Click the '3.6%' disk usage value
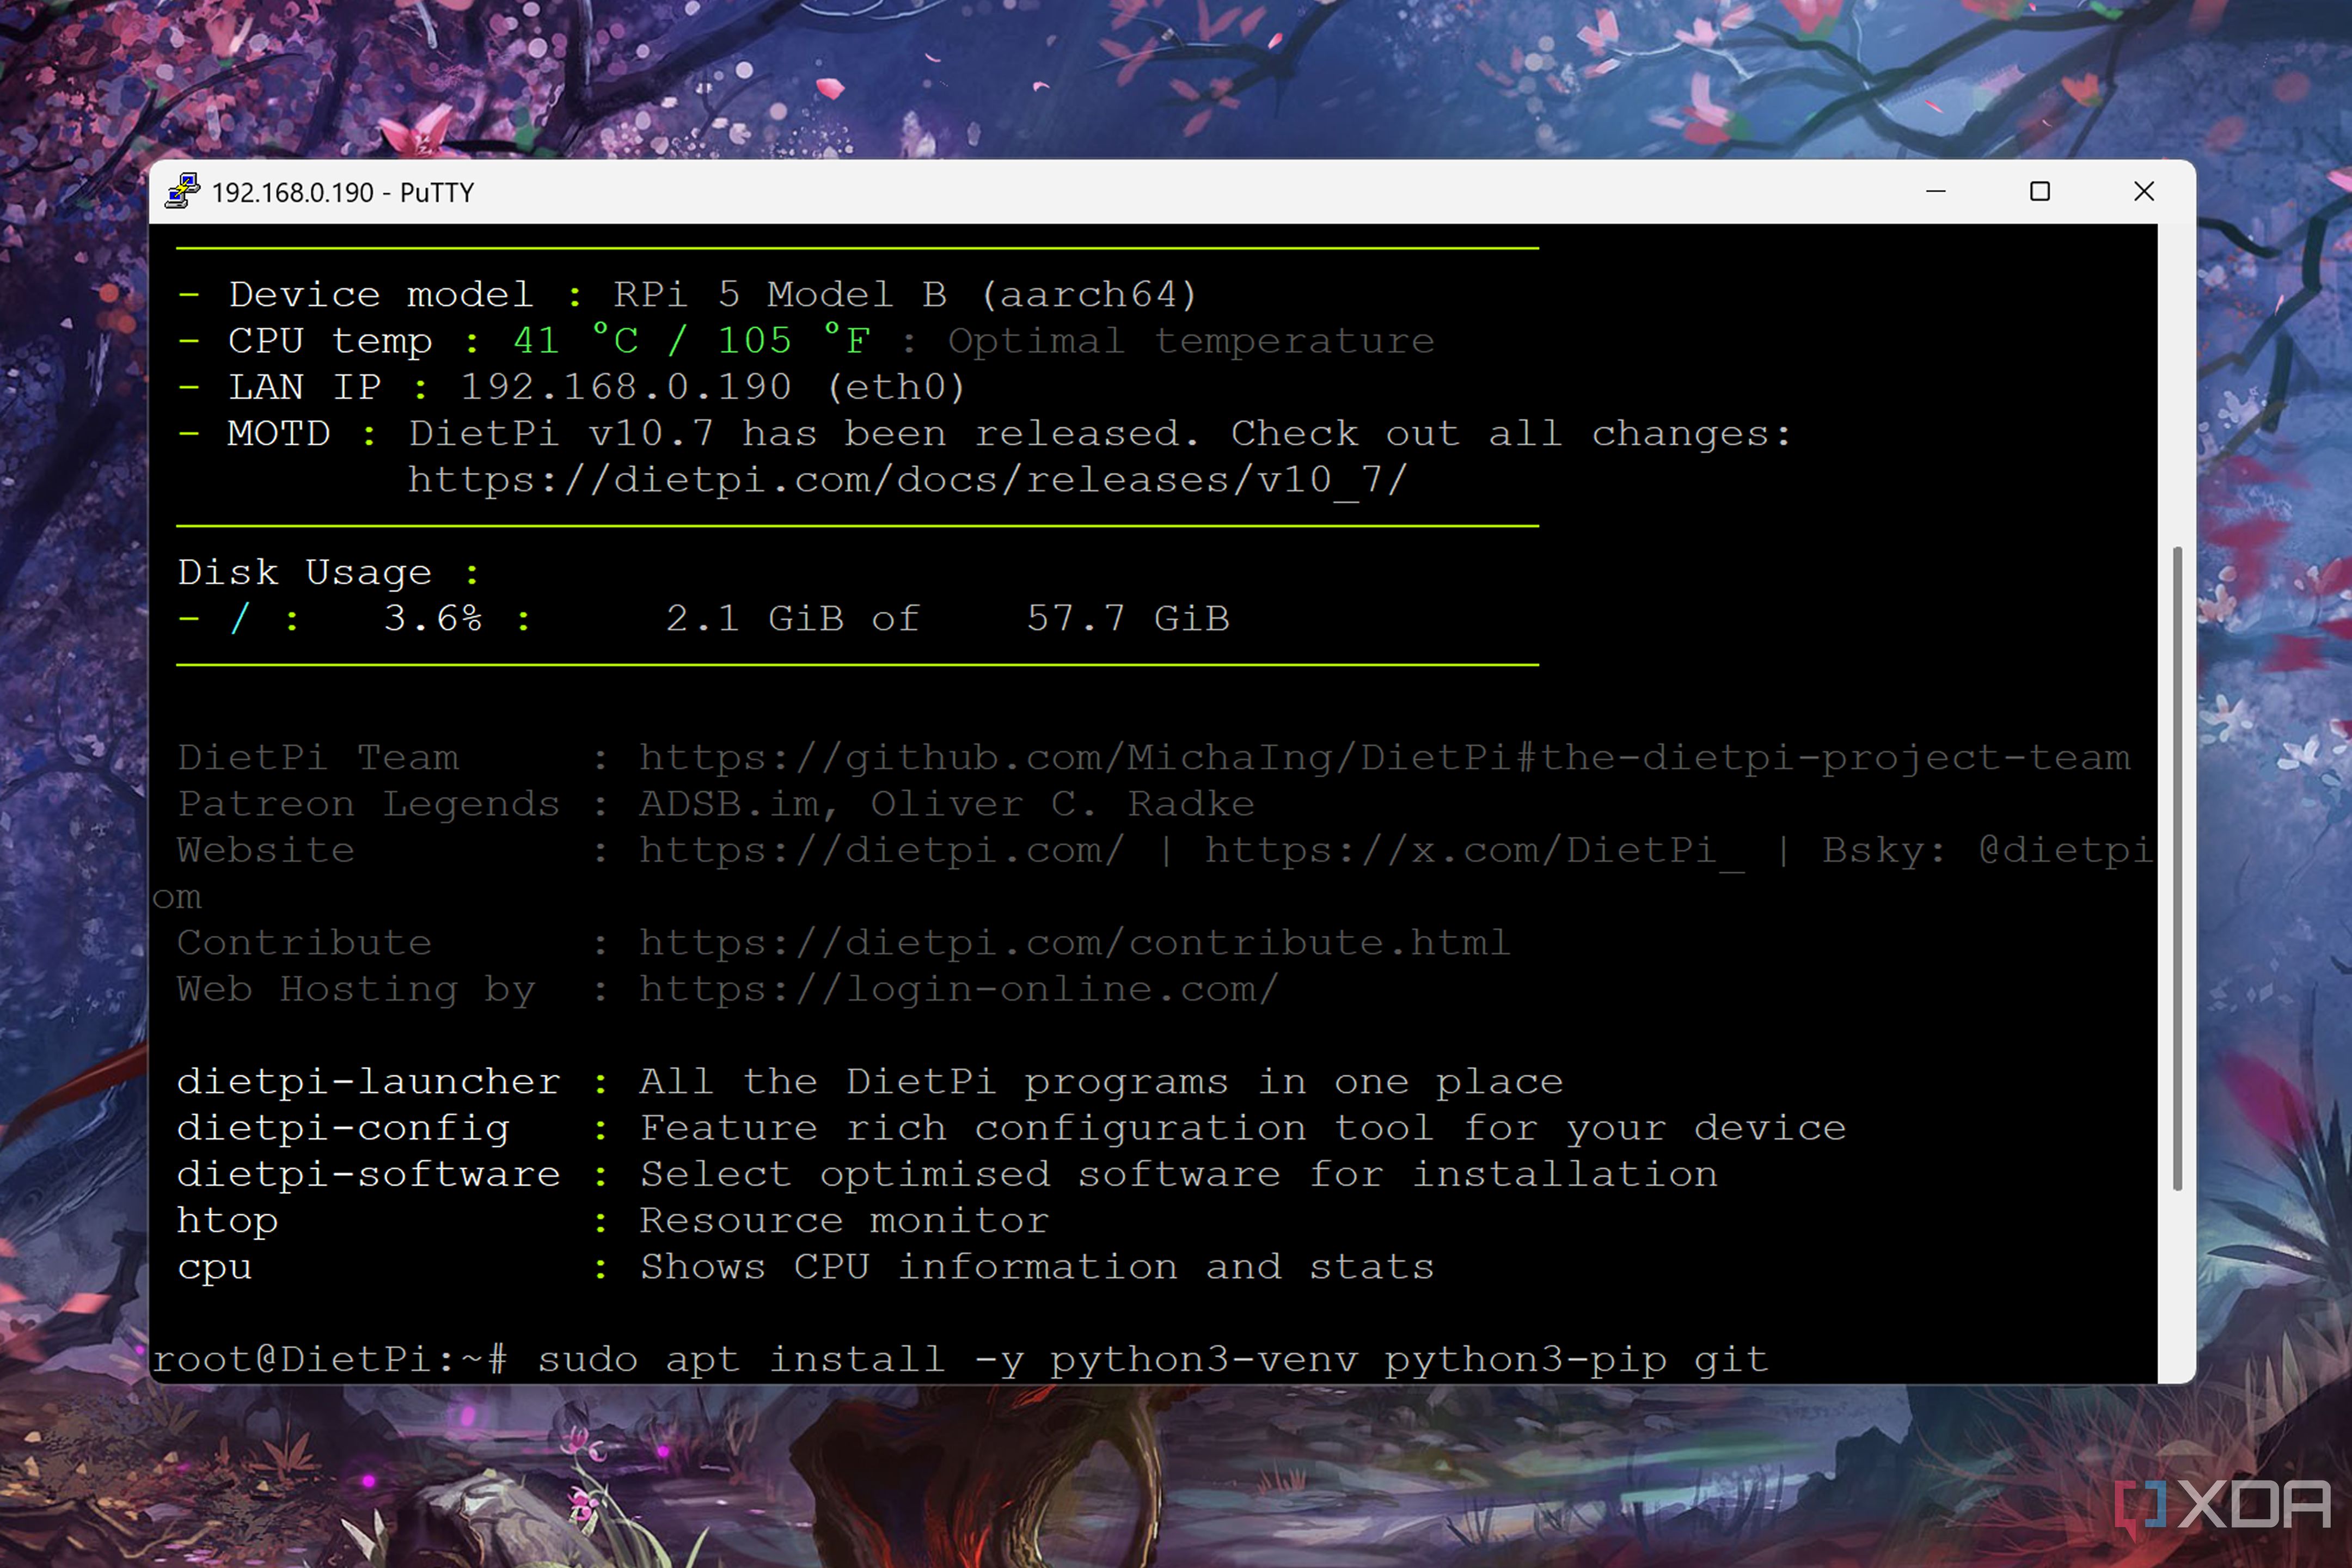Viewport: 2352px width, 1568px height. click(x=433, y=618)
